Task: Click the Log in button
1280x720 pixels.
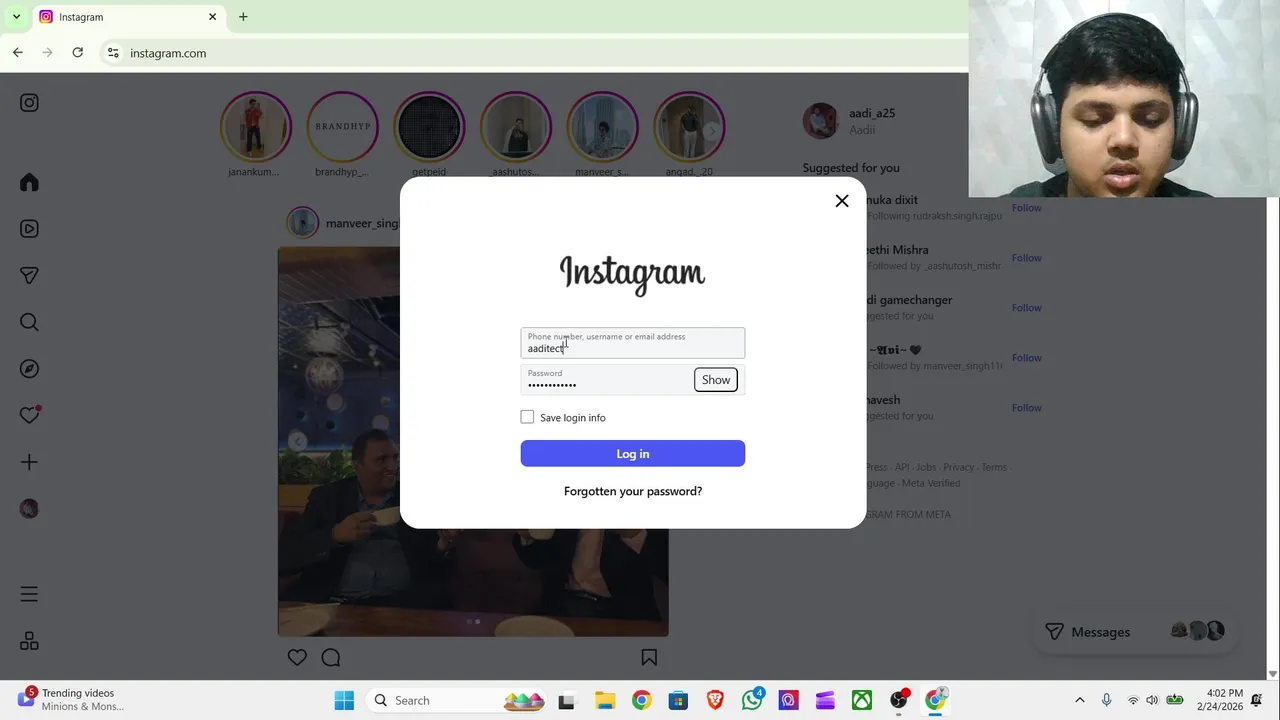Action: point(633,454)
